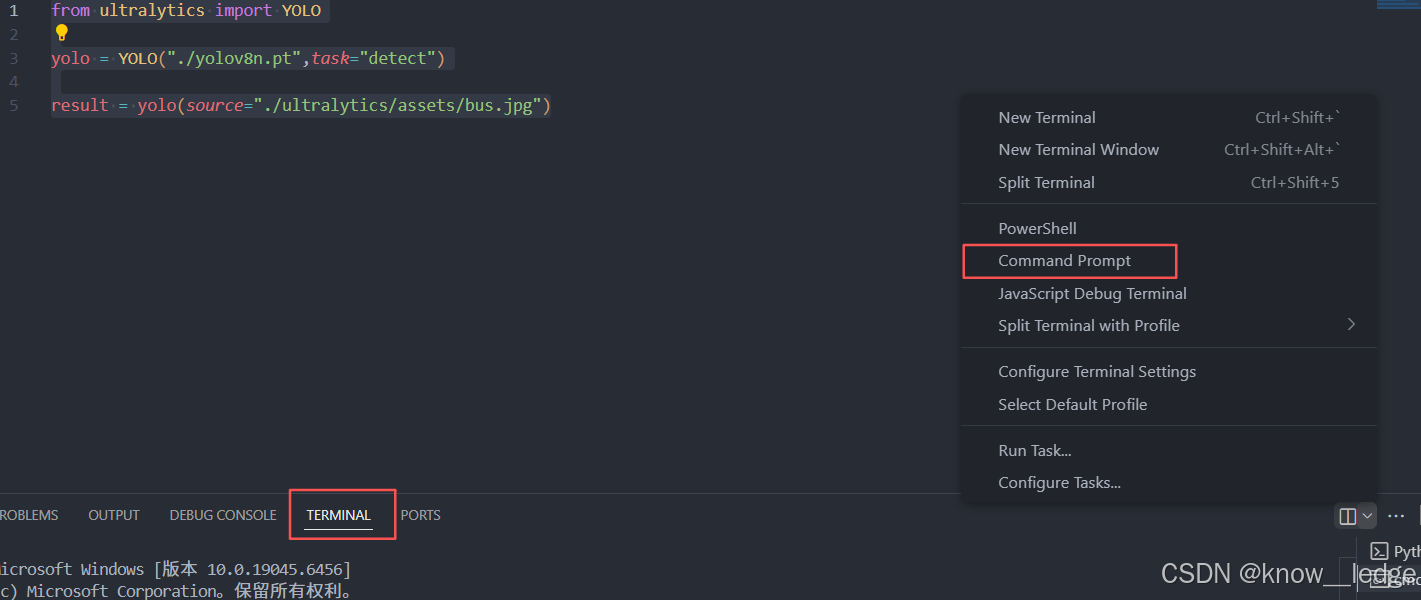Switch to the PROBLEMS panel tab
This screenshot has height=600, width=1421.
(x=28, y=516)
